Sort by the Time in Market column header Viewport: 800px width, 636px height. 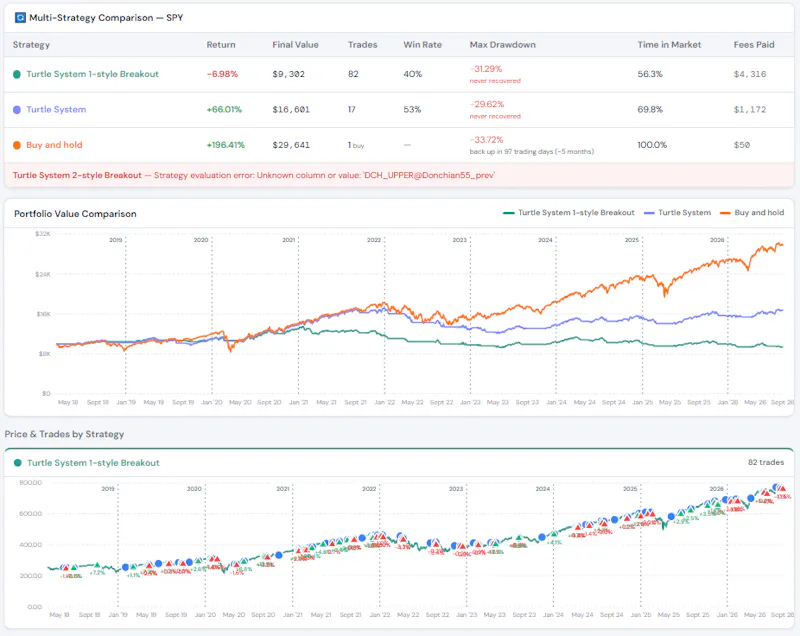(669, 44)
